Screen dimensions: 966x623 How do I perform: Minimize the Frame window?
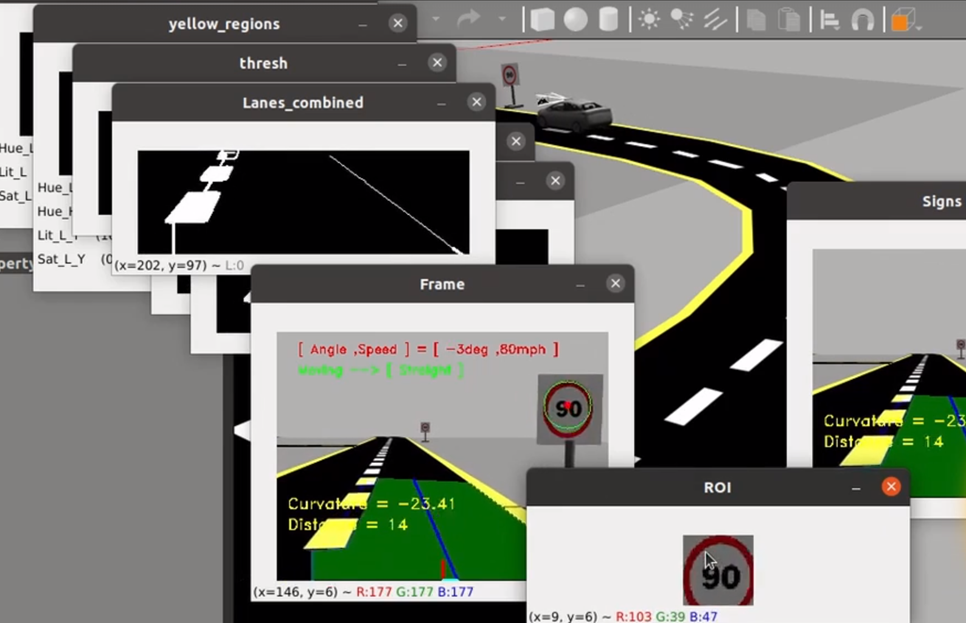coord(580,285)
